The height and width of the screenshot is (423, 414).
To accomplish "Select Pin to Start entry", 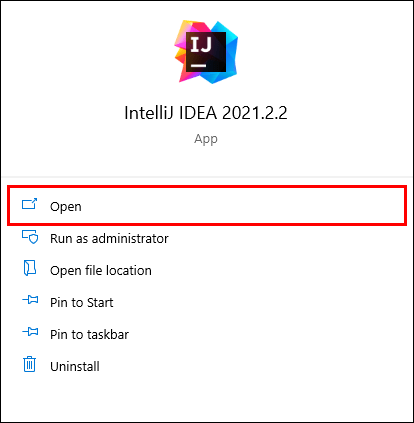I will pyautogui.click(x=82, y=303).
